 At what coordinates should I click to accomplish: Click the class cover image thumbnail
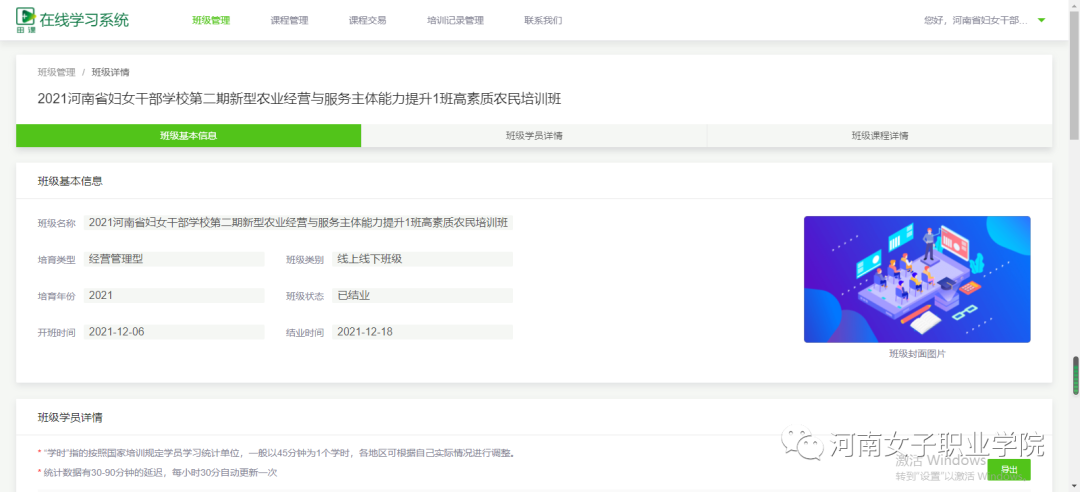917,279
